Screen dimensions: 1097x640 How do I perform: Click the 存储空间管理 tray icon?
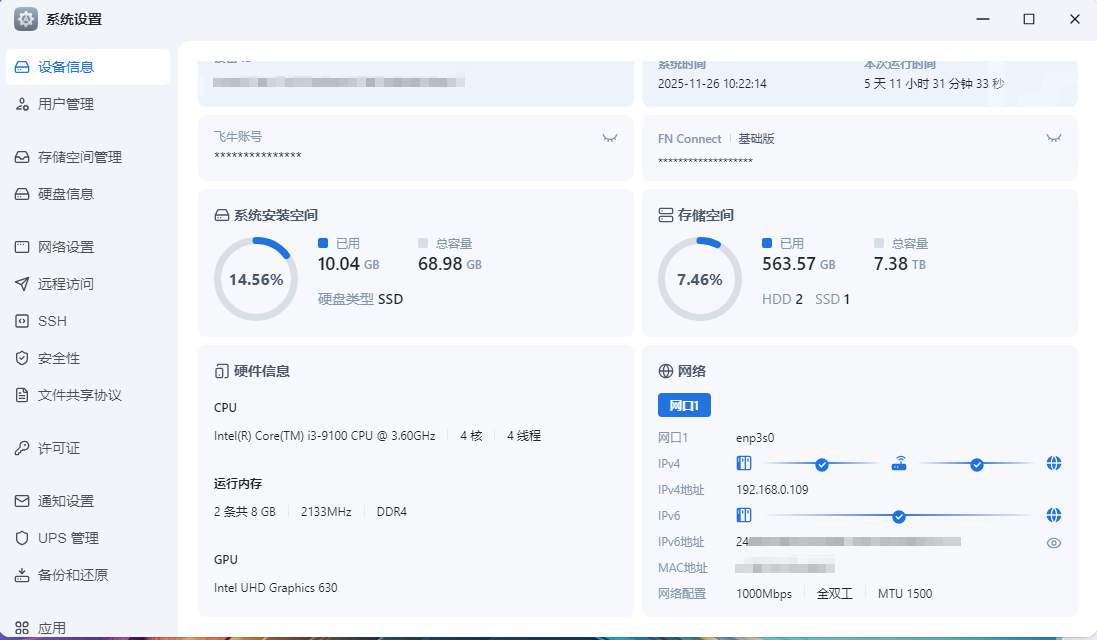22,157
